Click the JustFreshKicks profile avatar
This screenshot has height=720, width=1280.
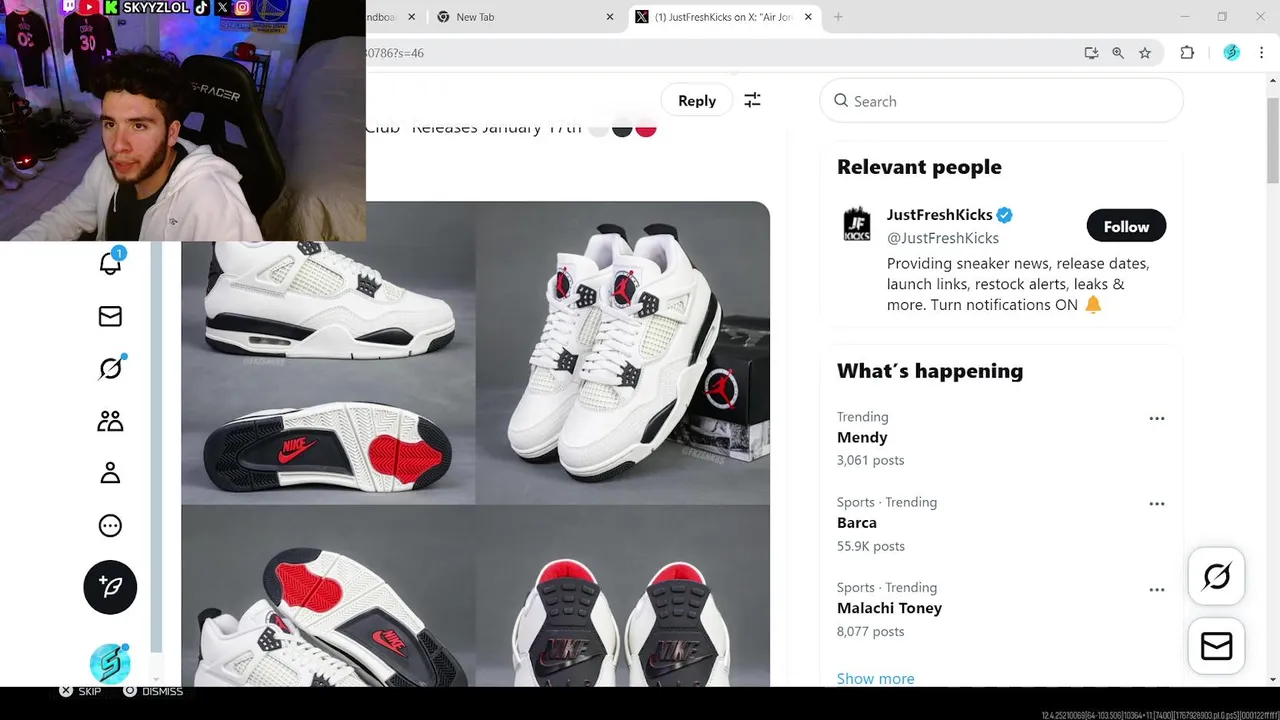(x=857, y=224)
